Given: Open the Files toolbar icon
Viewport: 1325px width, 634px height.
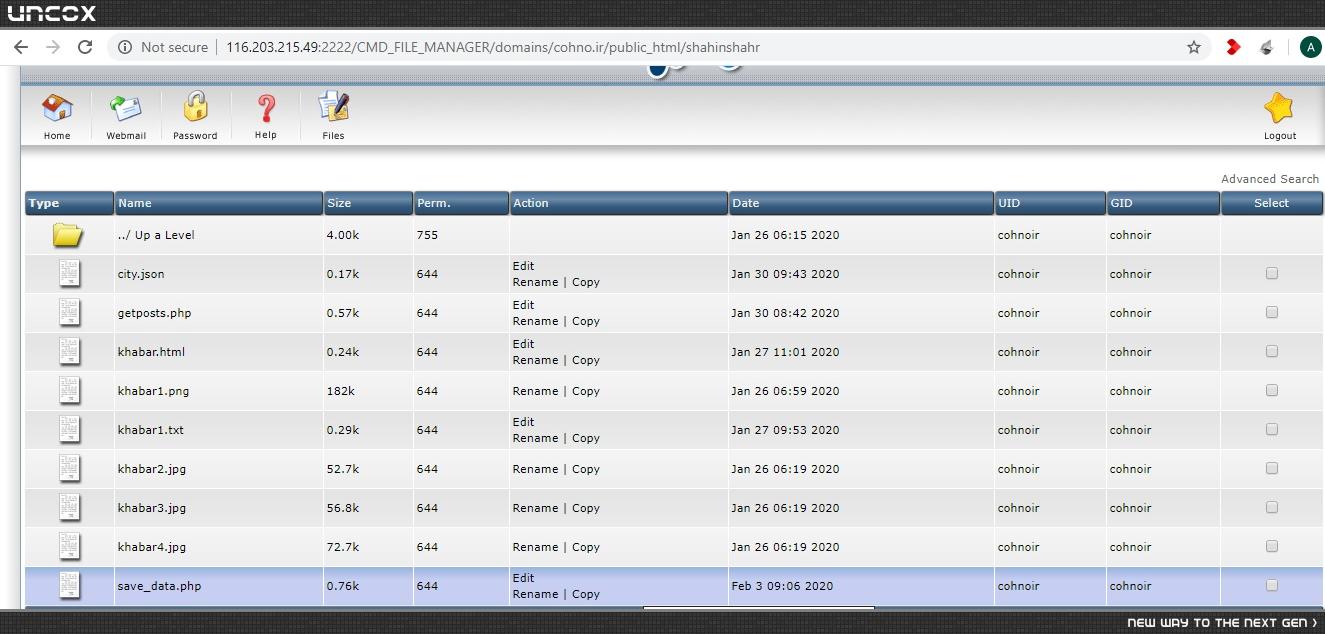Looking at the screenshot, I should (x=333, y=107).
